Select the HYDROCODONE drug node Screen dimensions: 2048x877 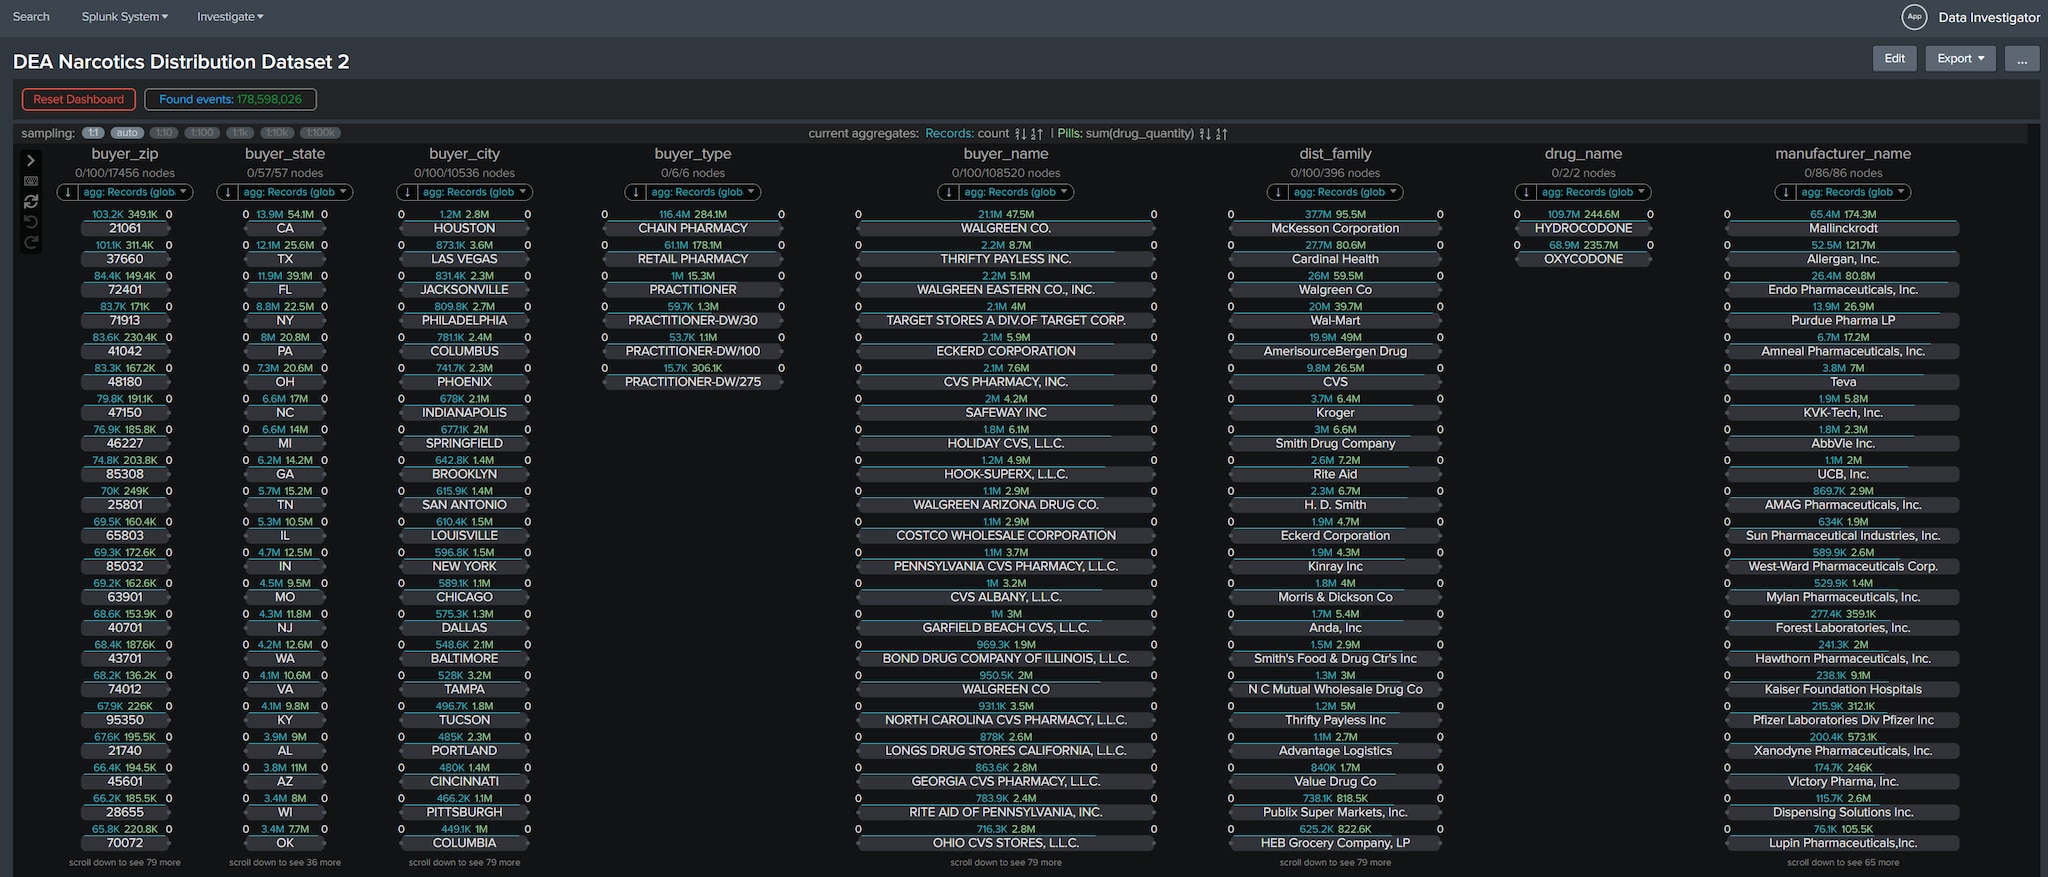coord(1583,229)
